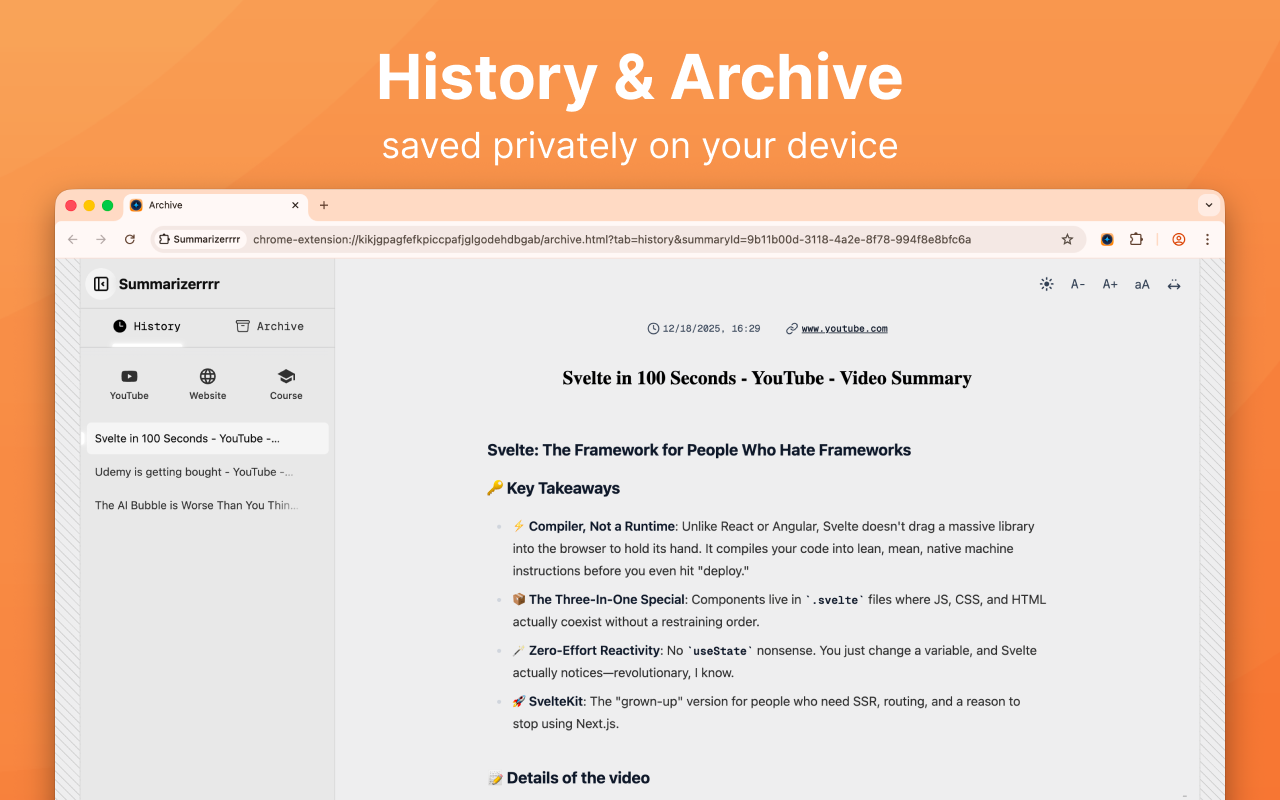Increase font size with A+ button
Screen dimensions: 1280x800
click(1110, 284)
